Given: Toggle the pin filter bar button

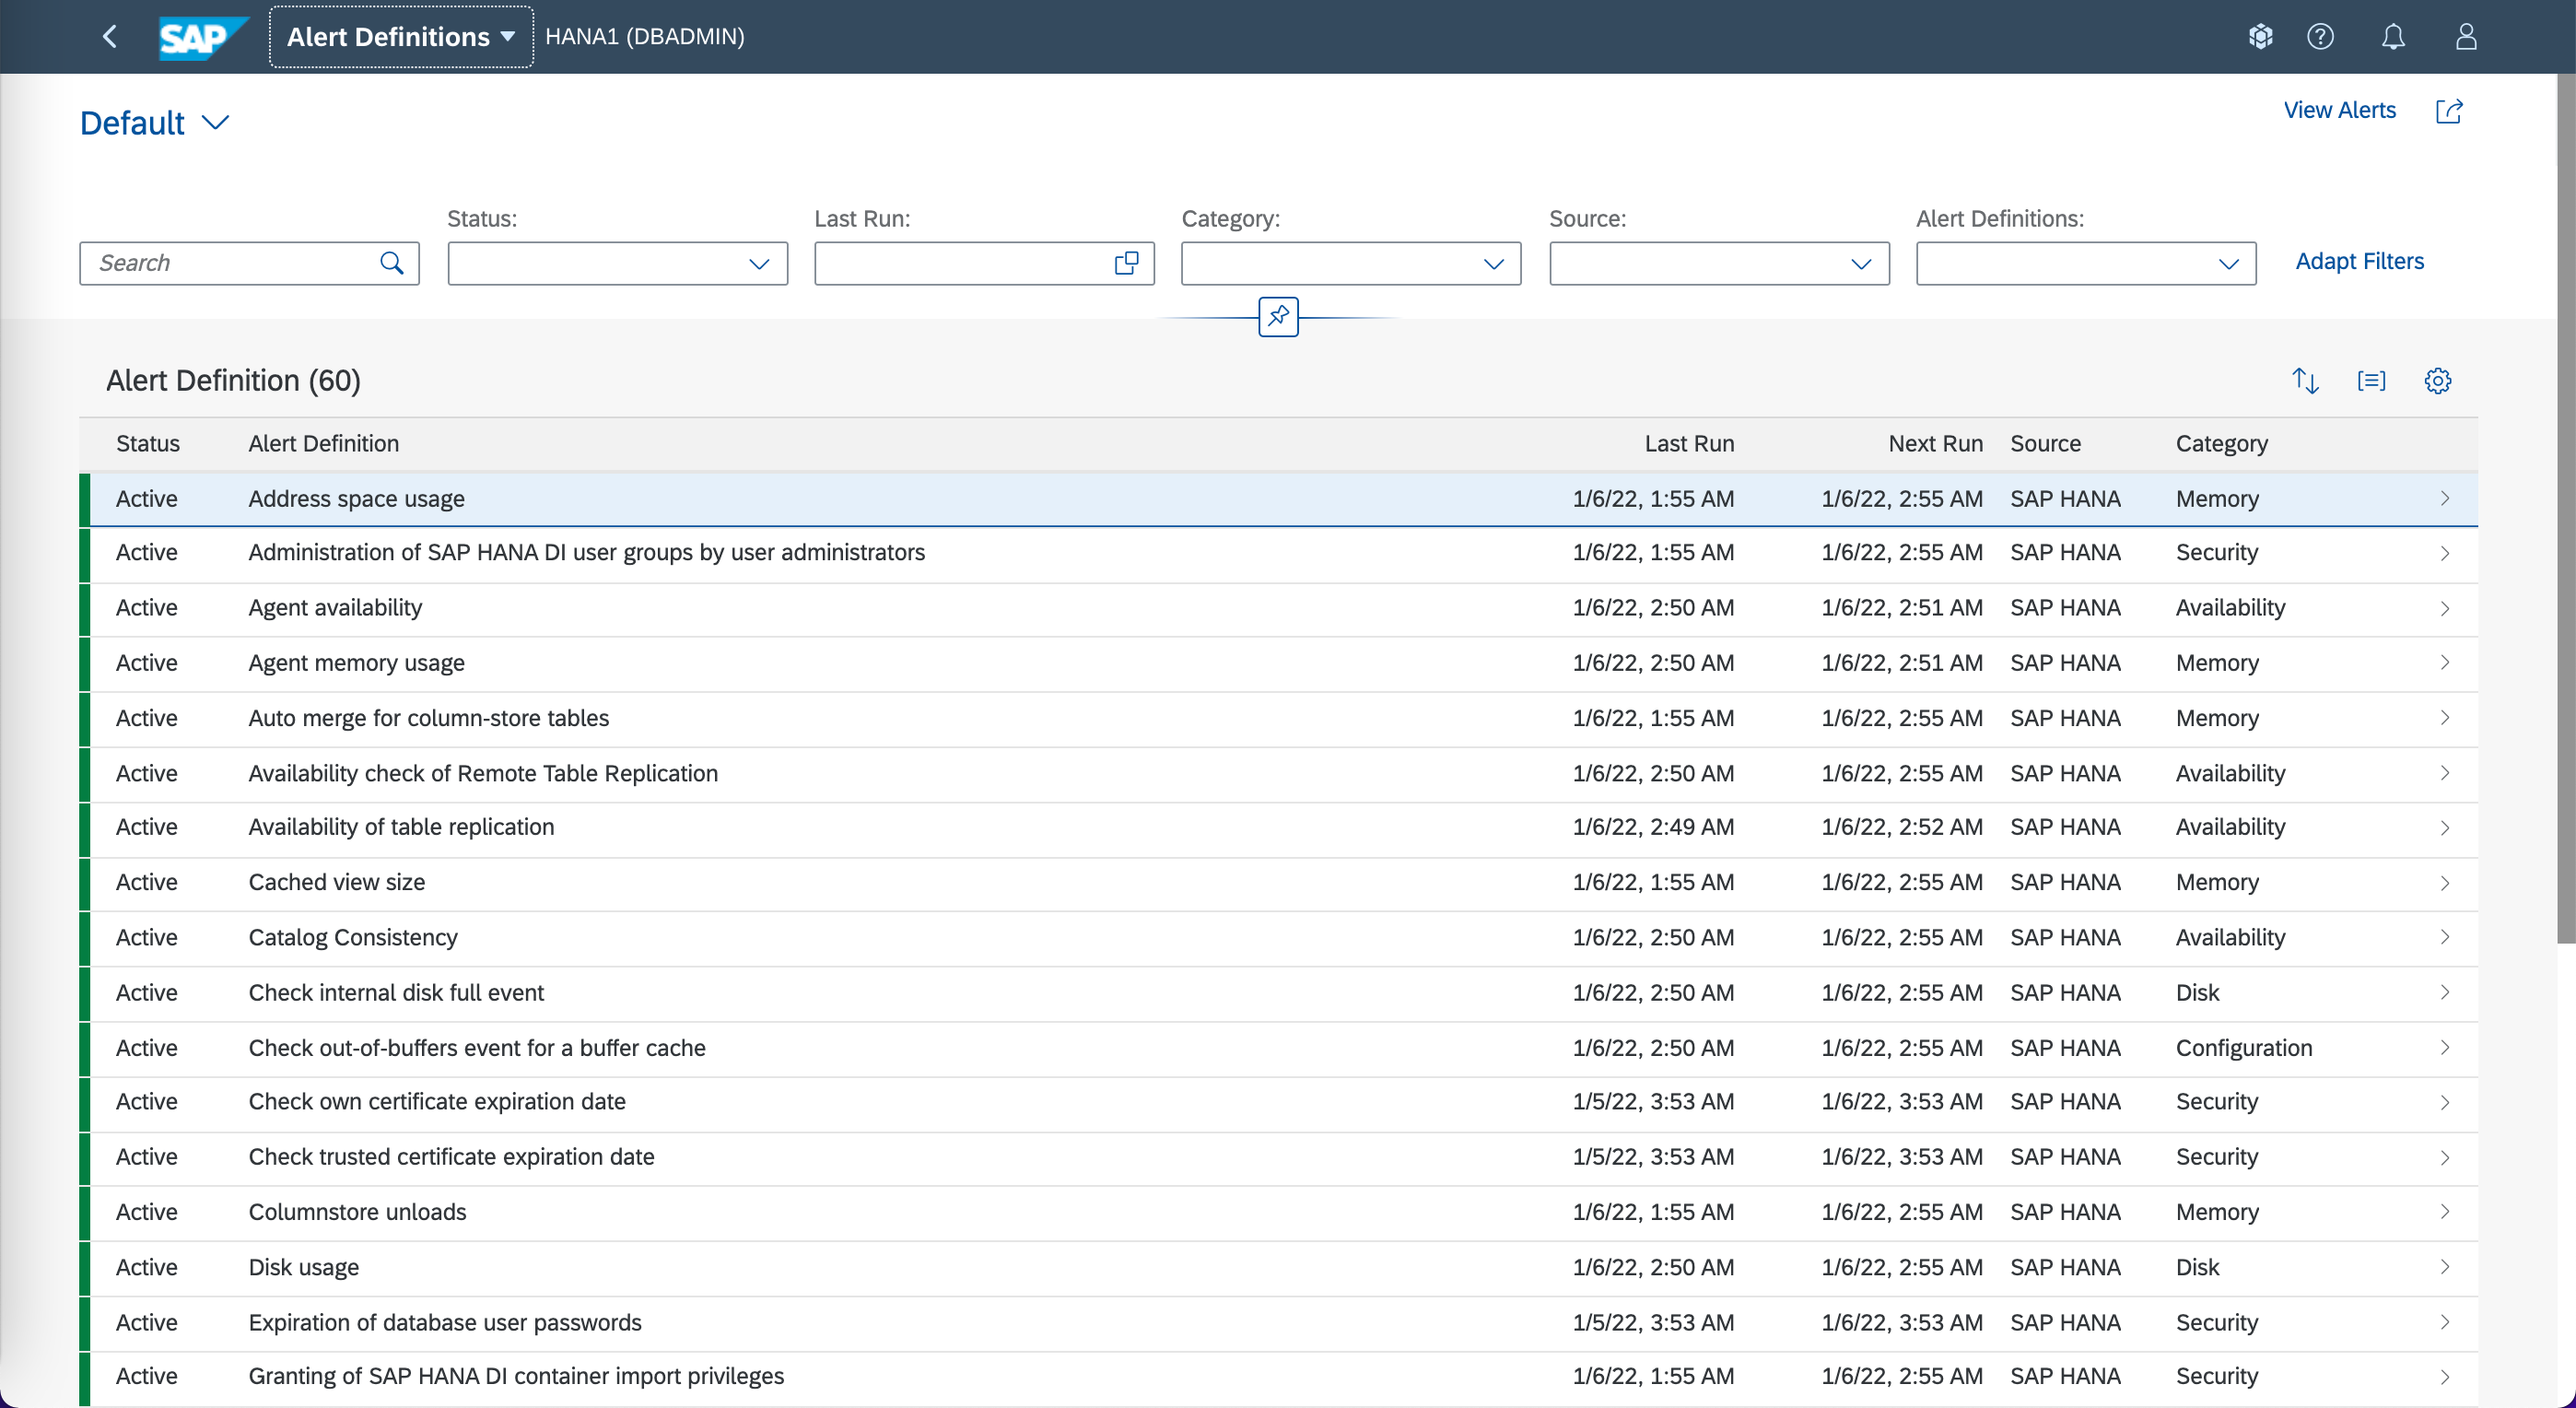Looking at the screenshot, I should pyautogui.click(x=1278, y=317).
